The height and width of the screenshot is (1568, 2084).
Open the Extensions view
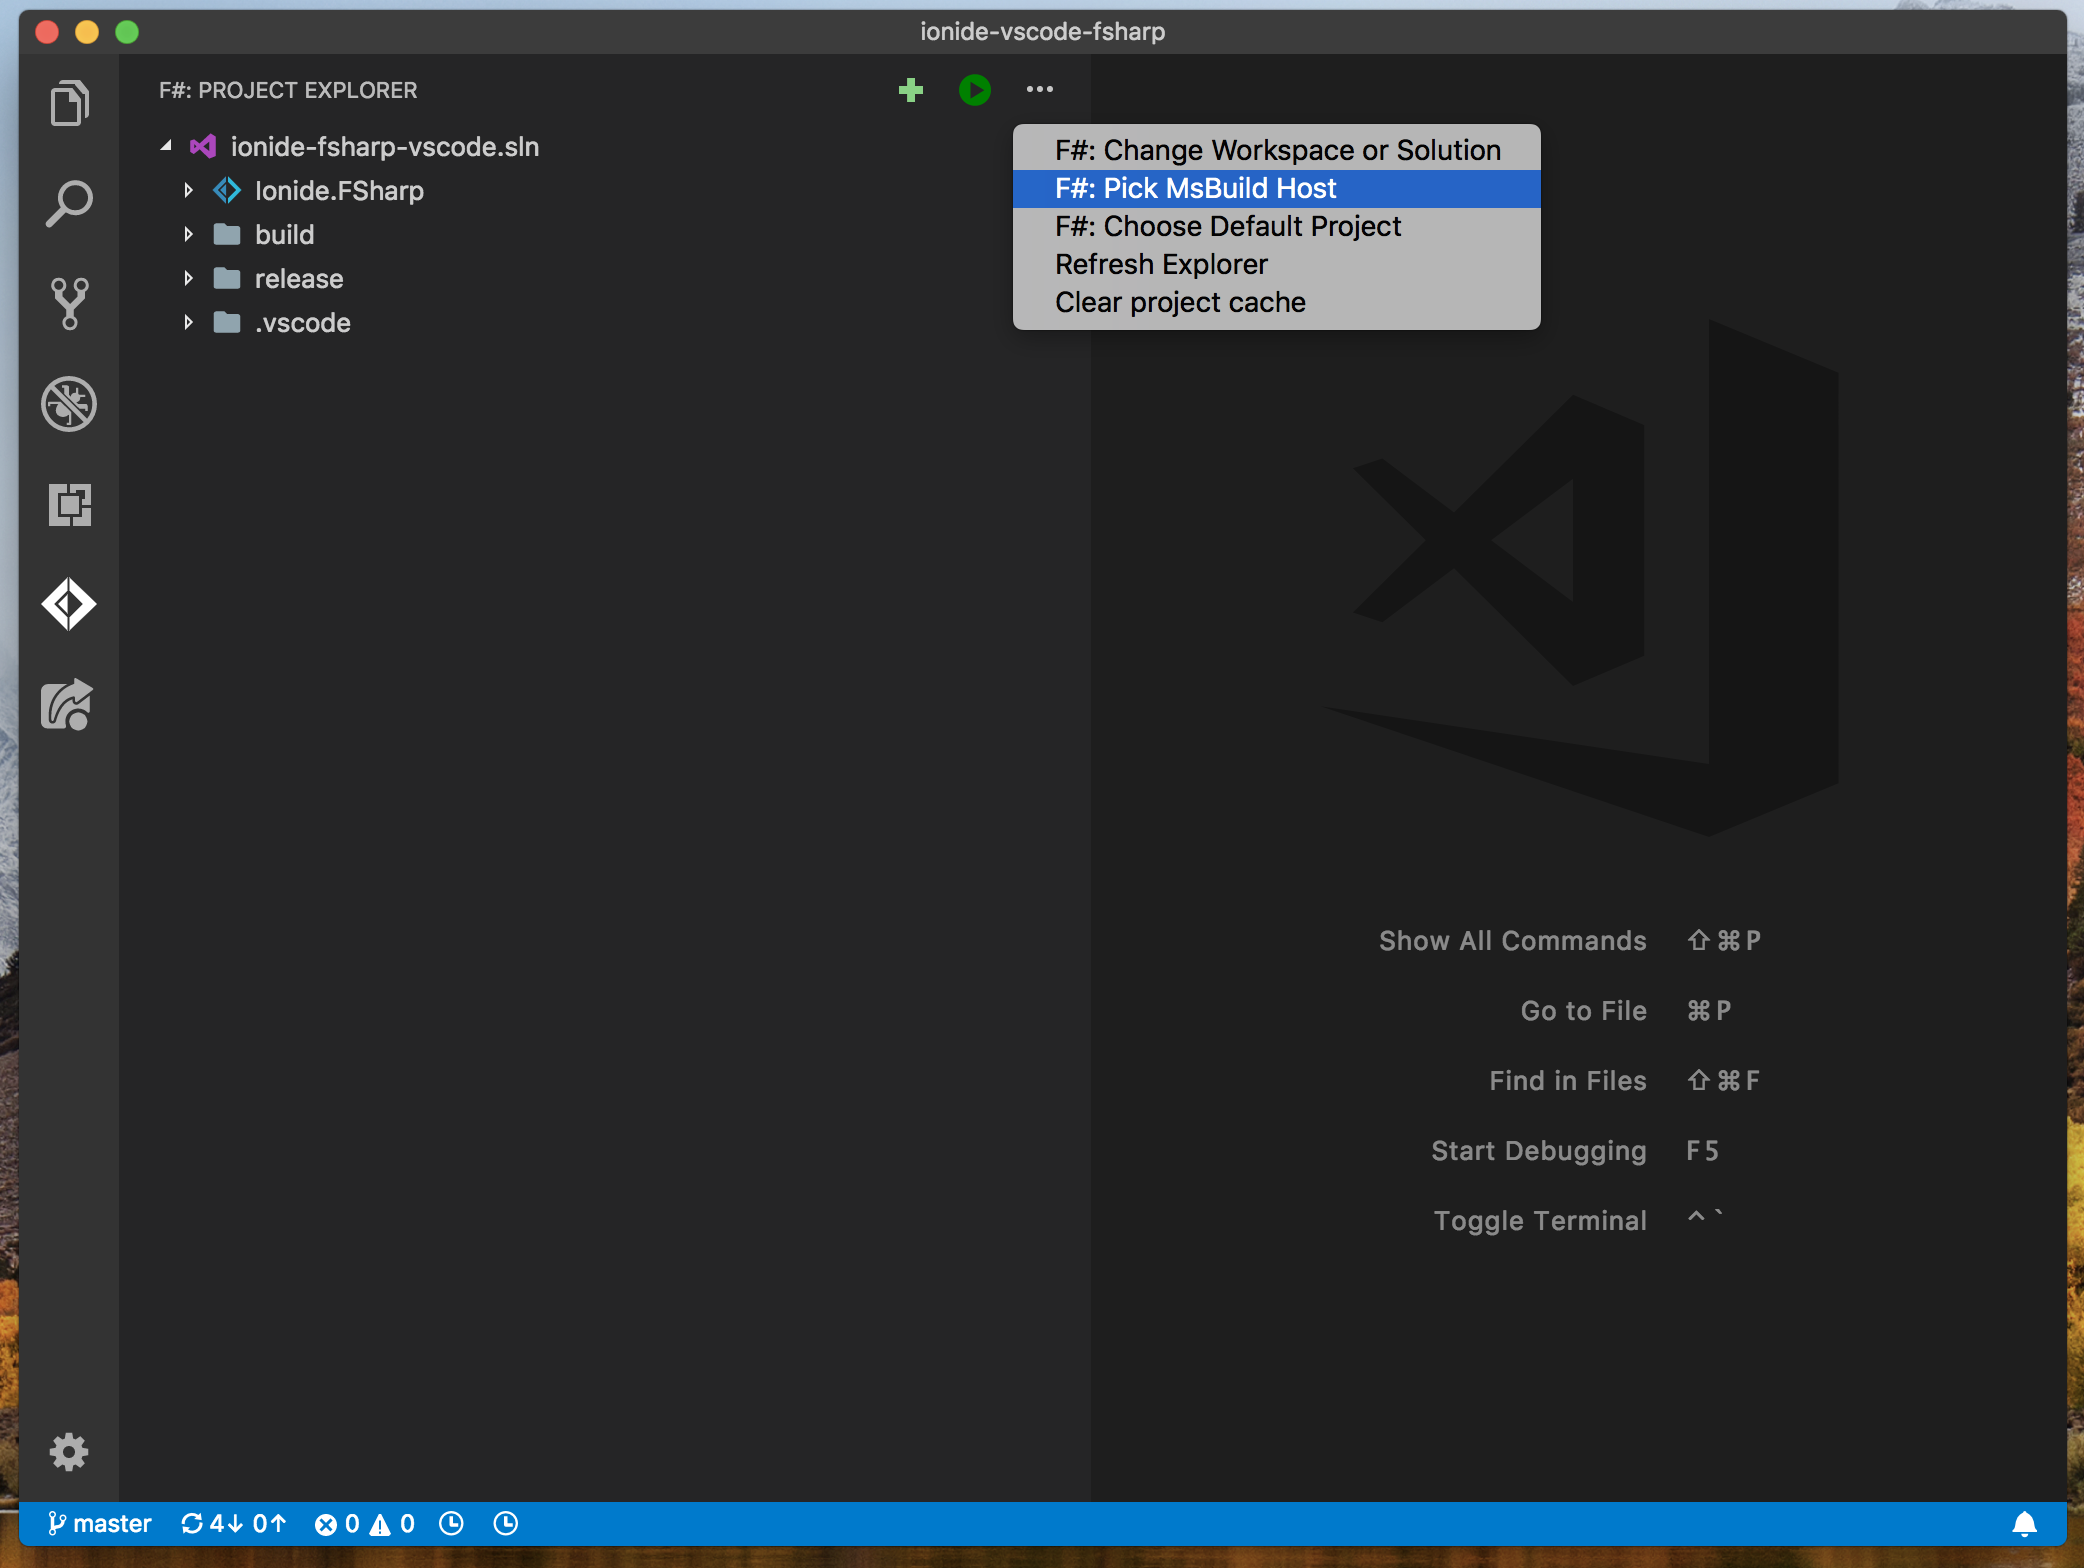(69, 505)
